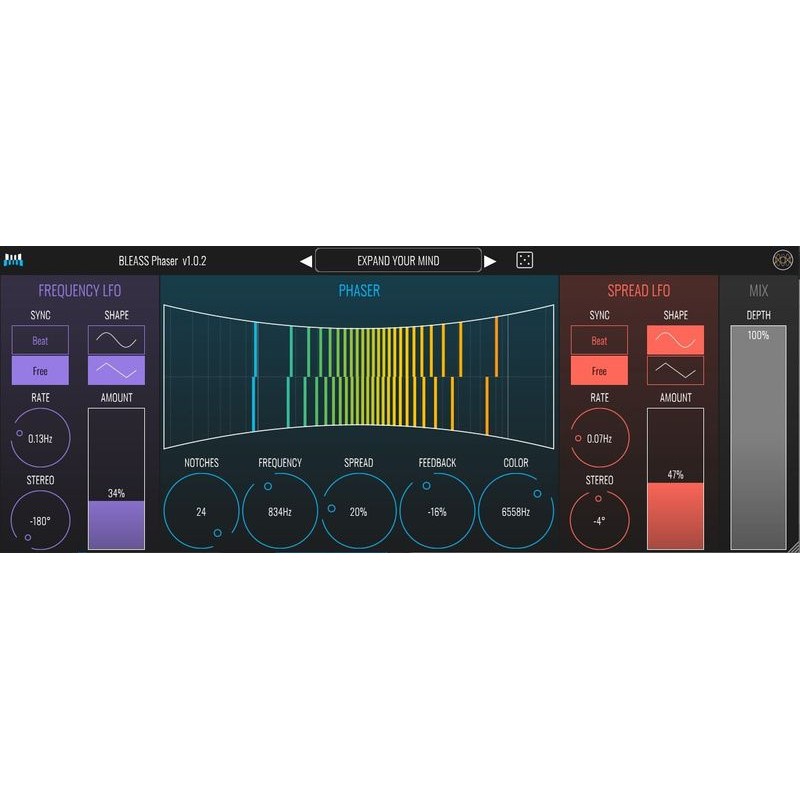Image resolution: width=800 pixels, height=800 pixels.
Task: Select the triangle wave shape in Spread LFO
Action: [675, 370]
